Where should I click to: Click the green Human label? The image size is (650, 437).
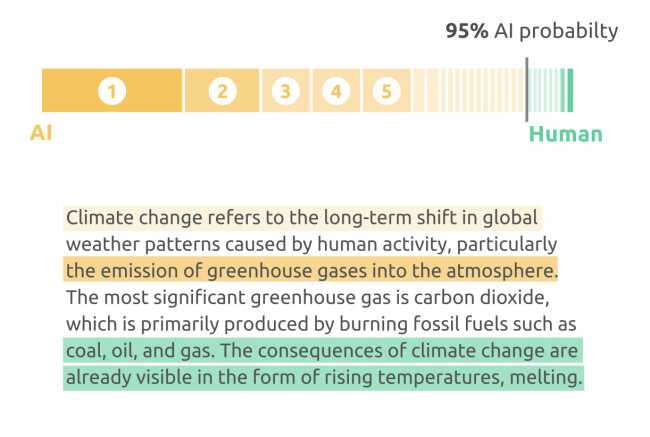click(565, 134)
